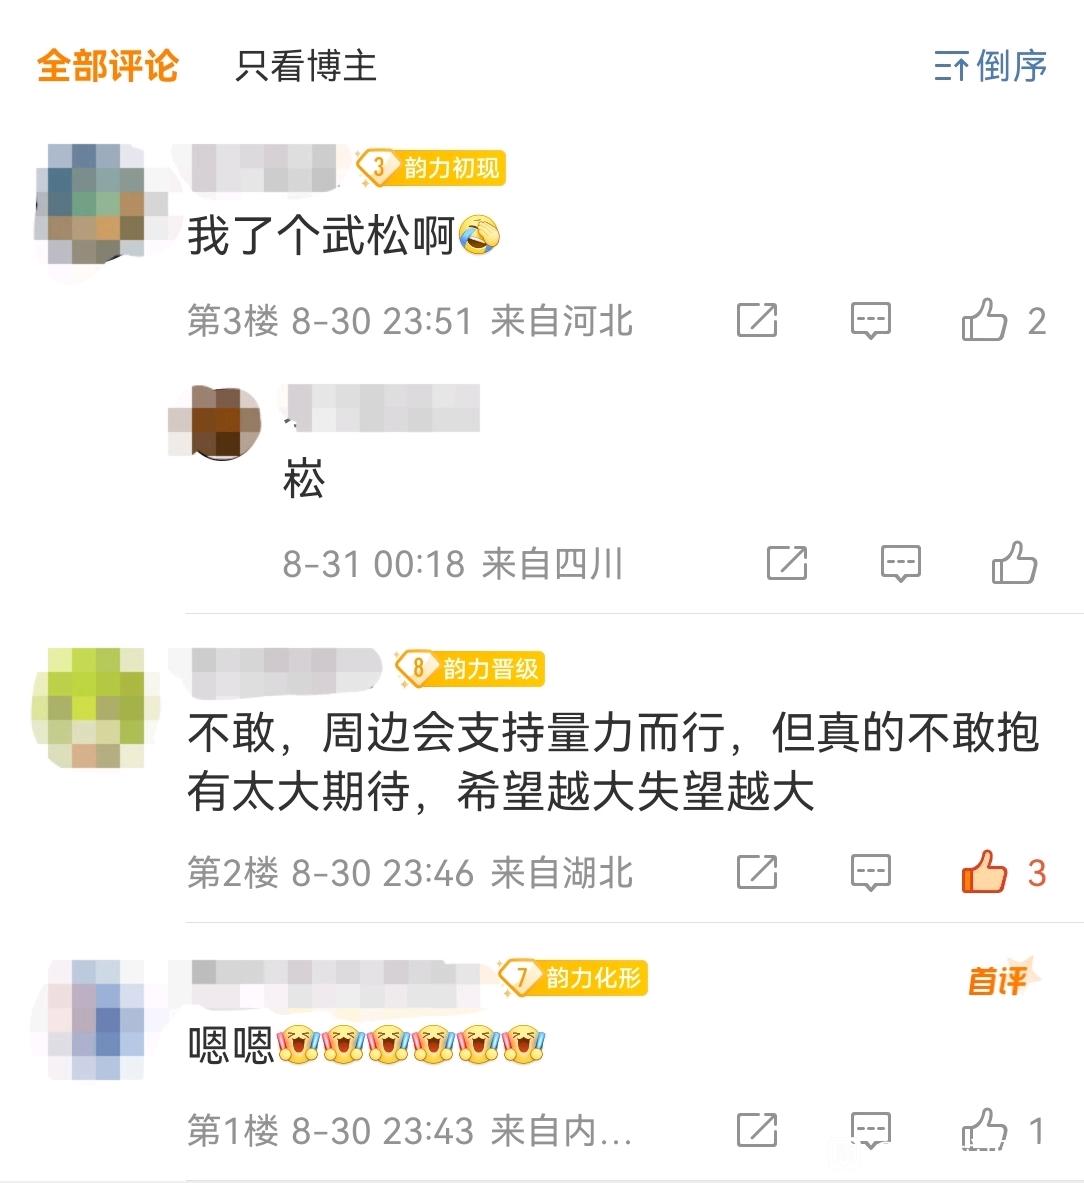The width and height of the screenshot is (1084, 1183).
Task: Open reply box for the 崧 comment
Action: [x=901, y=563]
